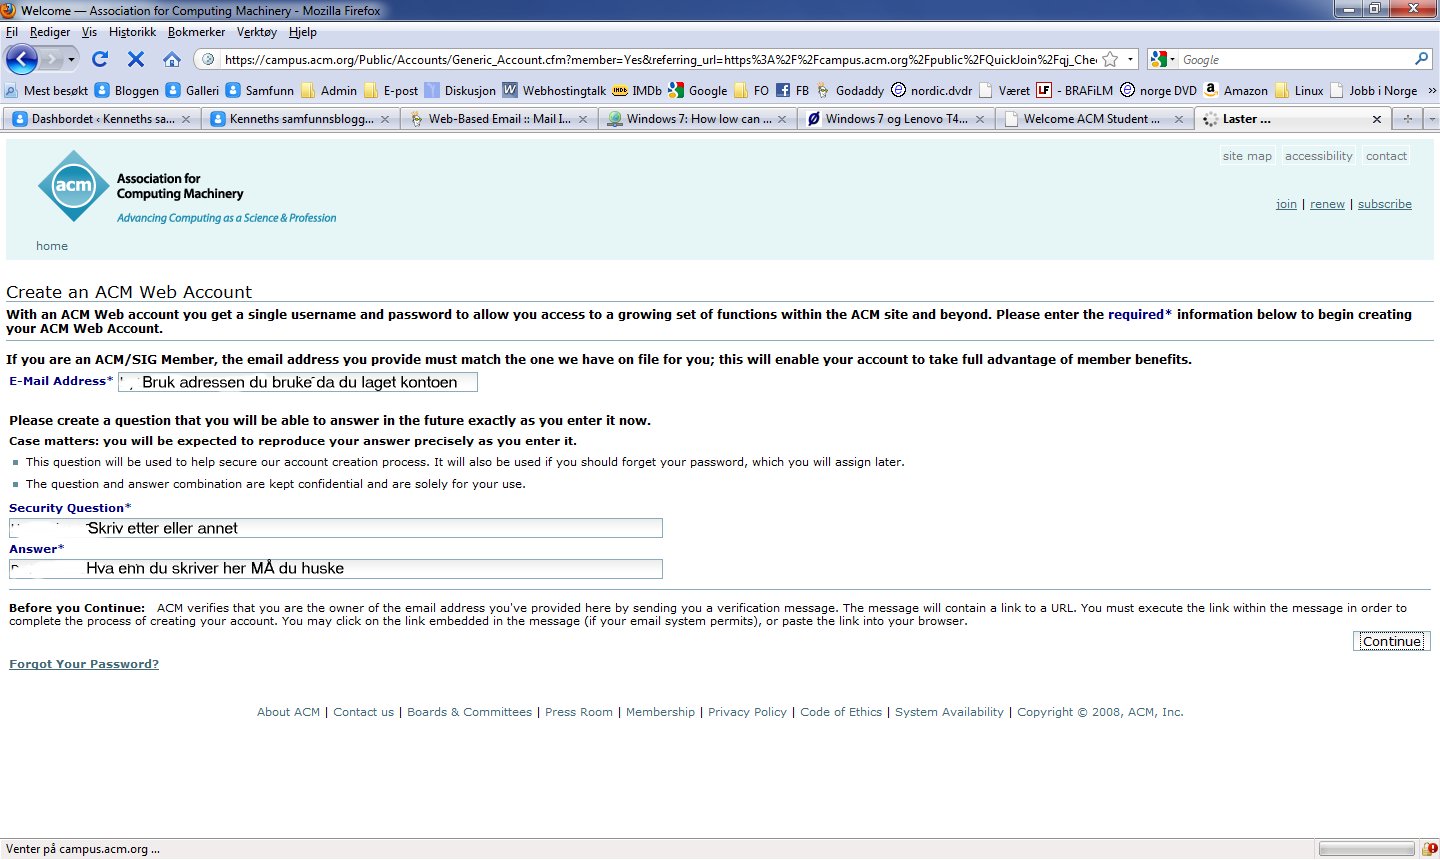This screenshot has height=860, width=1440.
Task: Click the home navigation link
Action: pyautogui.click(x=52, y=246)
